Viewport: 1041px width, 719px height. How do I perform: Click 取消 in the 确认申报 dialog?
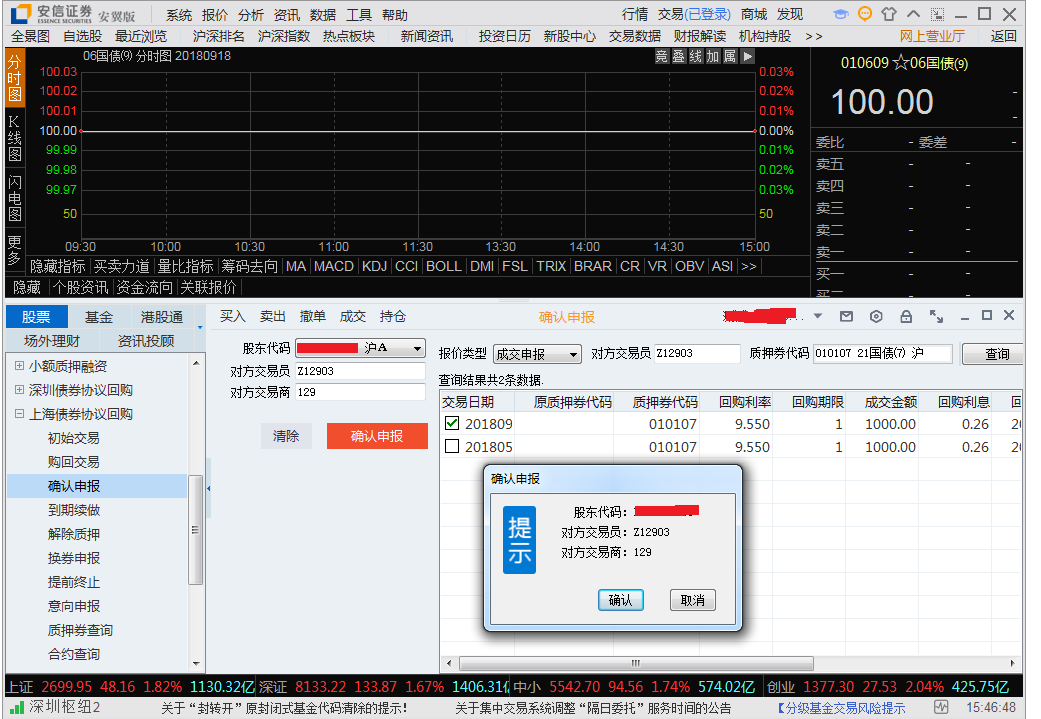point(692,600)
